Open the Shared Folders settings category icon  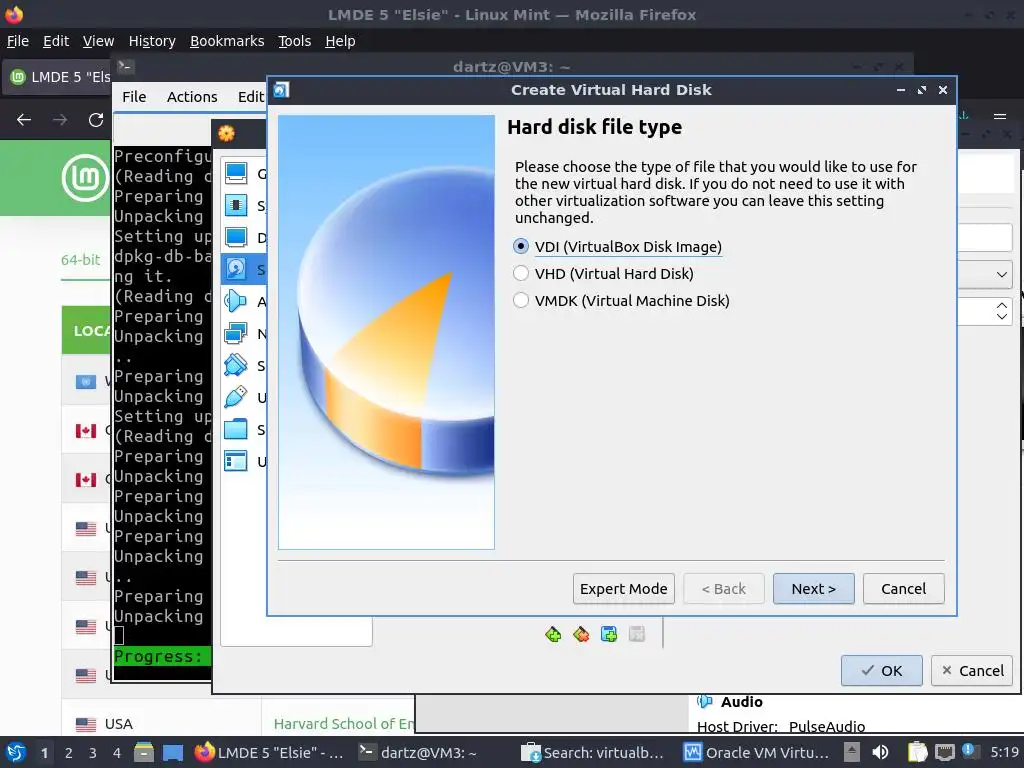click(236, 429)
